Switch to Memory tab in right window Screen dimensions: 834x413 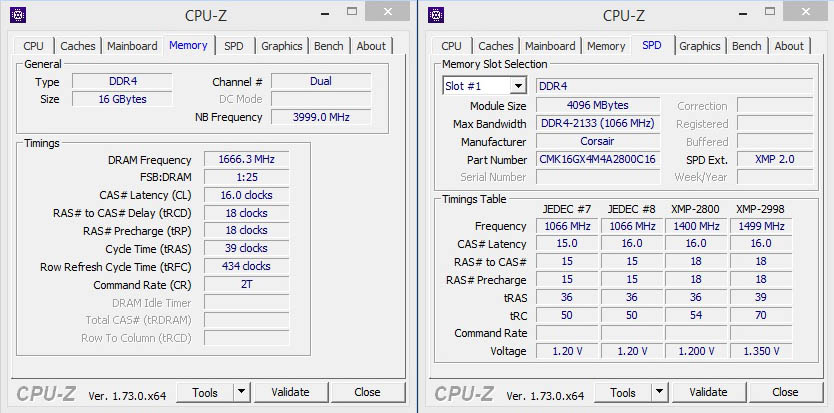pos(606,46)
